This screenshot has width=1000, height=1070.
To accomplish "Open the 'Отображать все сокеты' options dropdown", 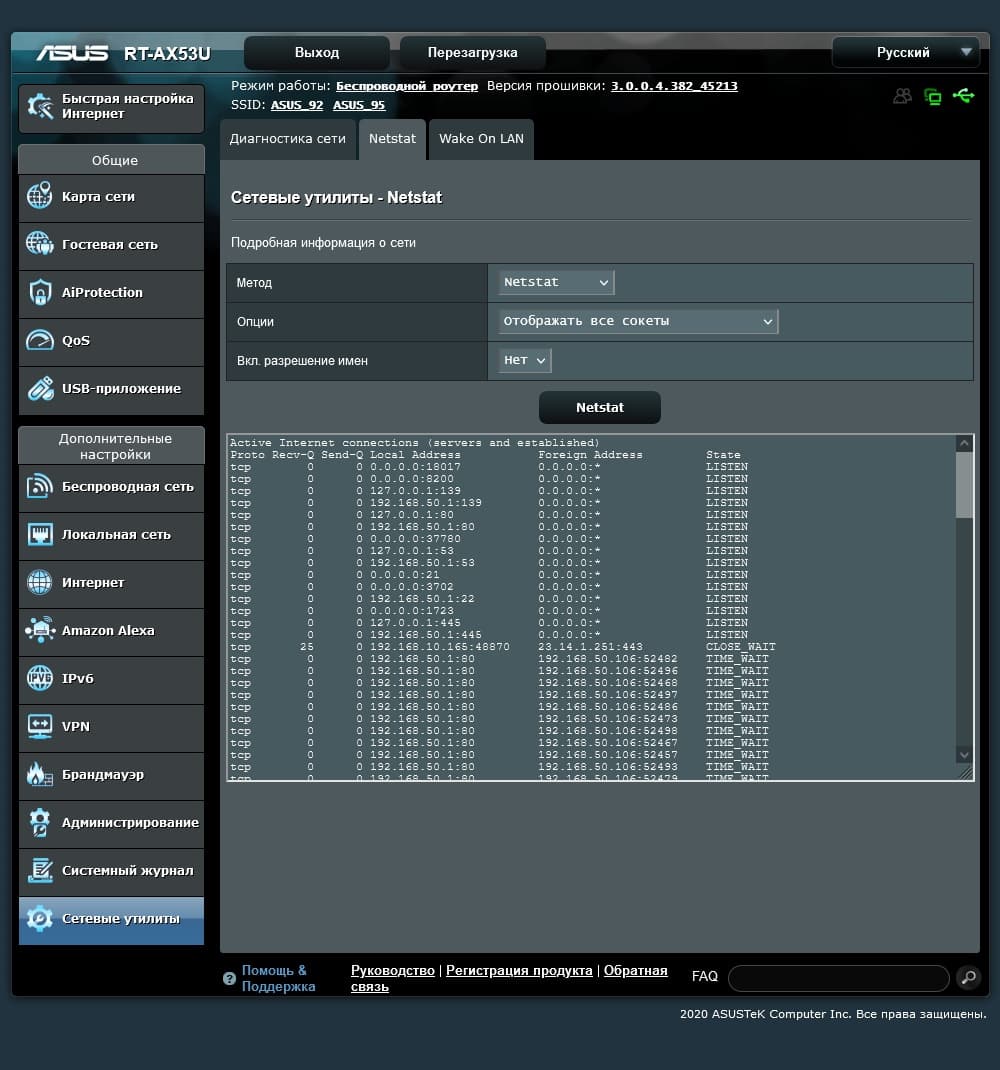I will coord(638,321).
